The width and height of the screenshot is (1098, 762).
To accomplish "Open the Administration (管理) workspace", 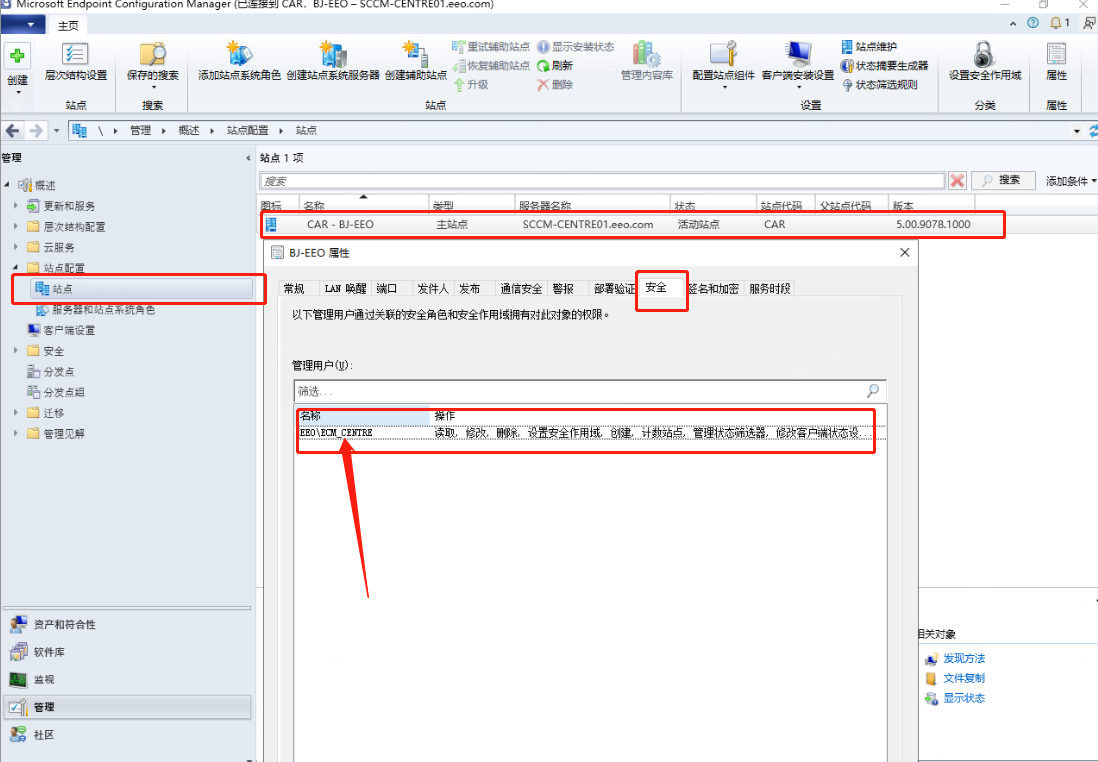I will coord(127,707).
